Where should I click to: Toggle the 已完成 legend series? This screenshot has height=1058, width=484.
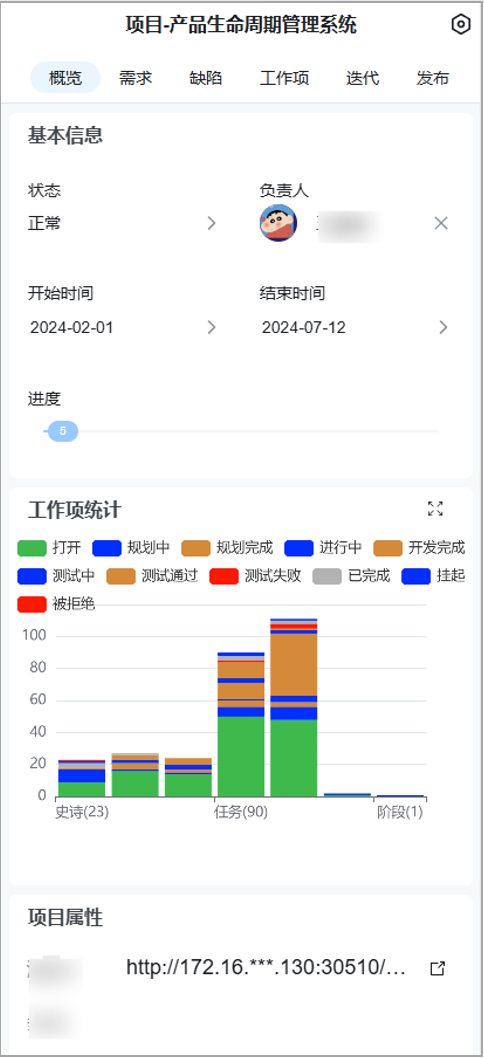tap(351, 576)
